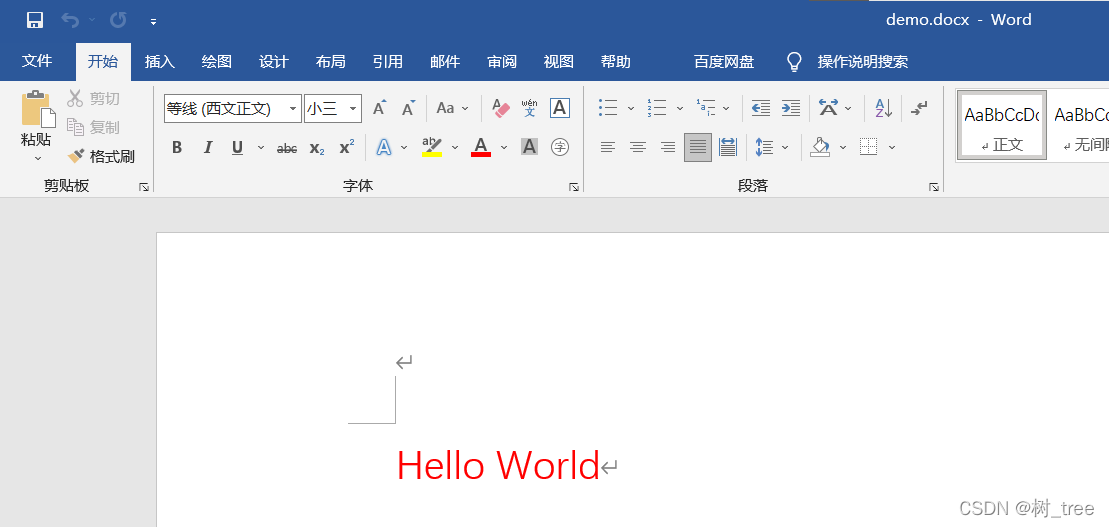Open the font size box 小三

pyautogui.click(x=333, y=108)
